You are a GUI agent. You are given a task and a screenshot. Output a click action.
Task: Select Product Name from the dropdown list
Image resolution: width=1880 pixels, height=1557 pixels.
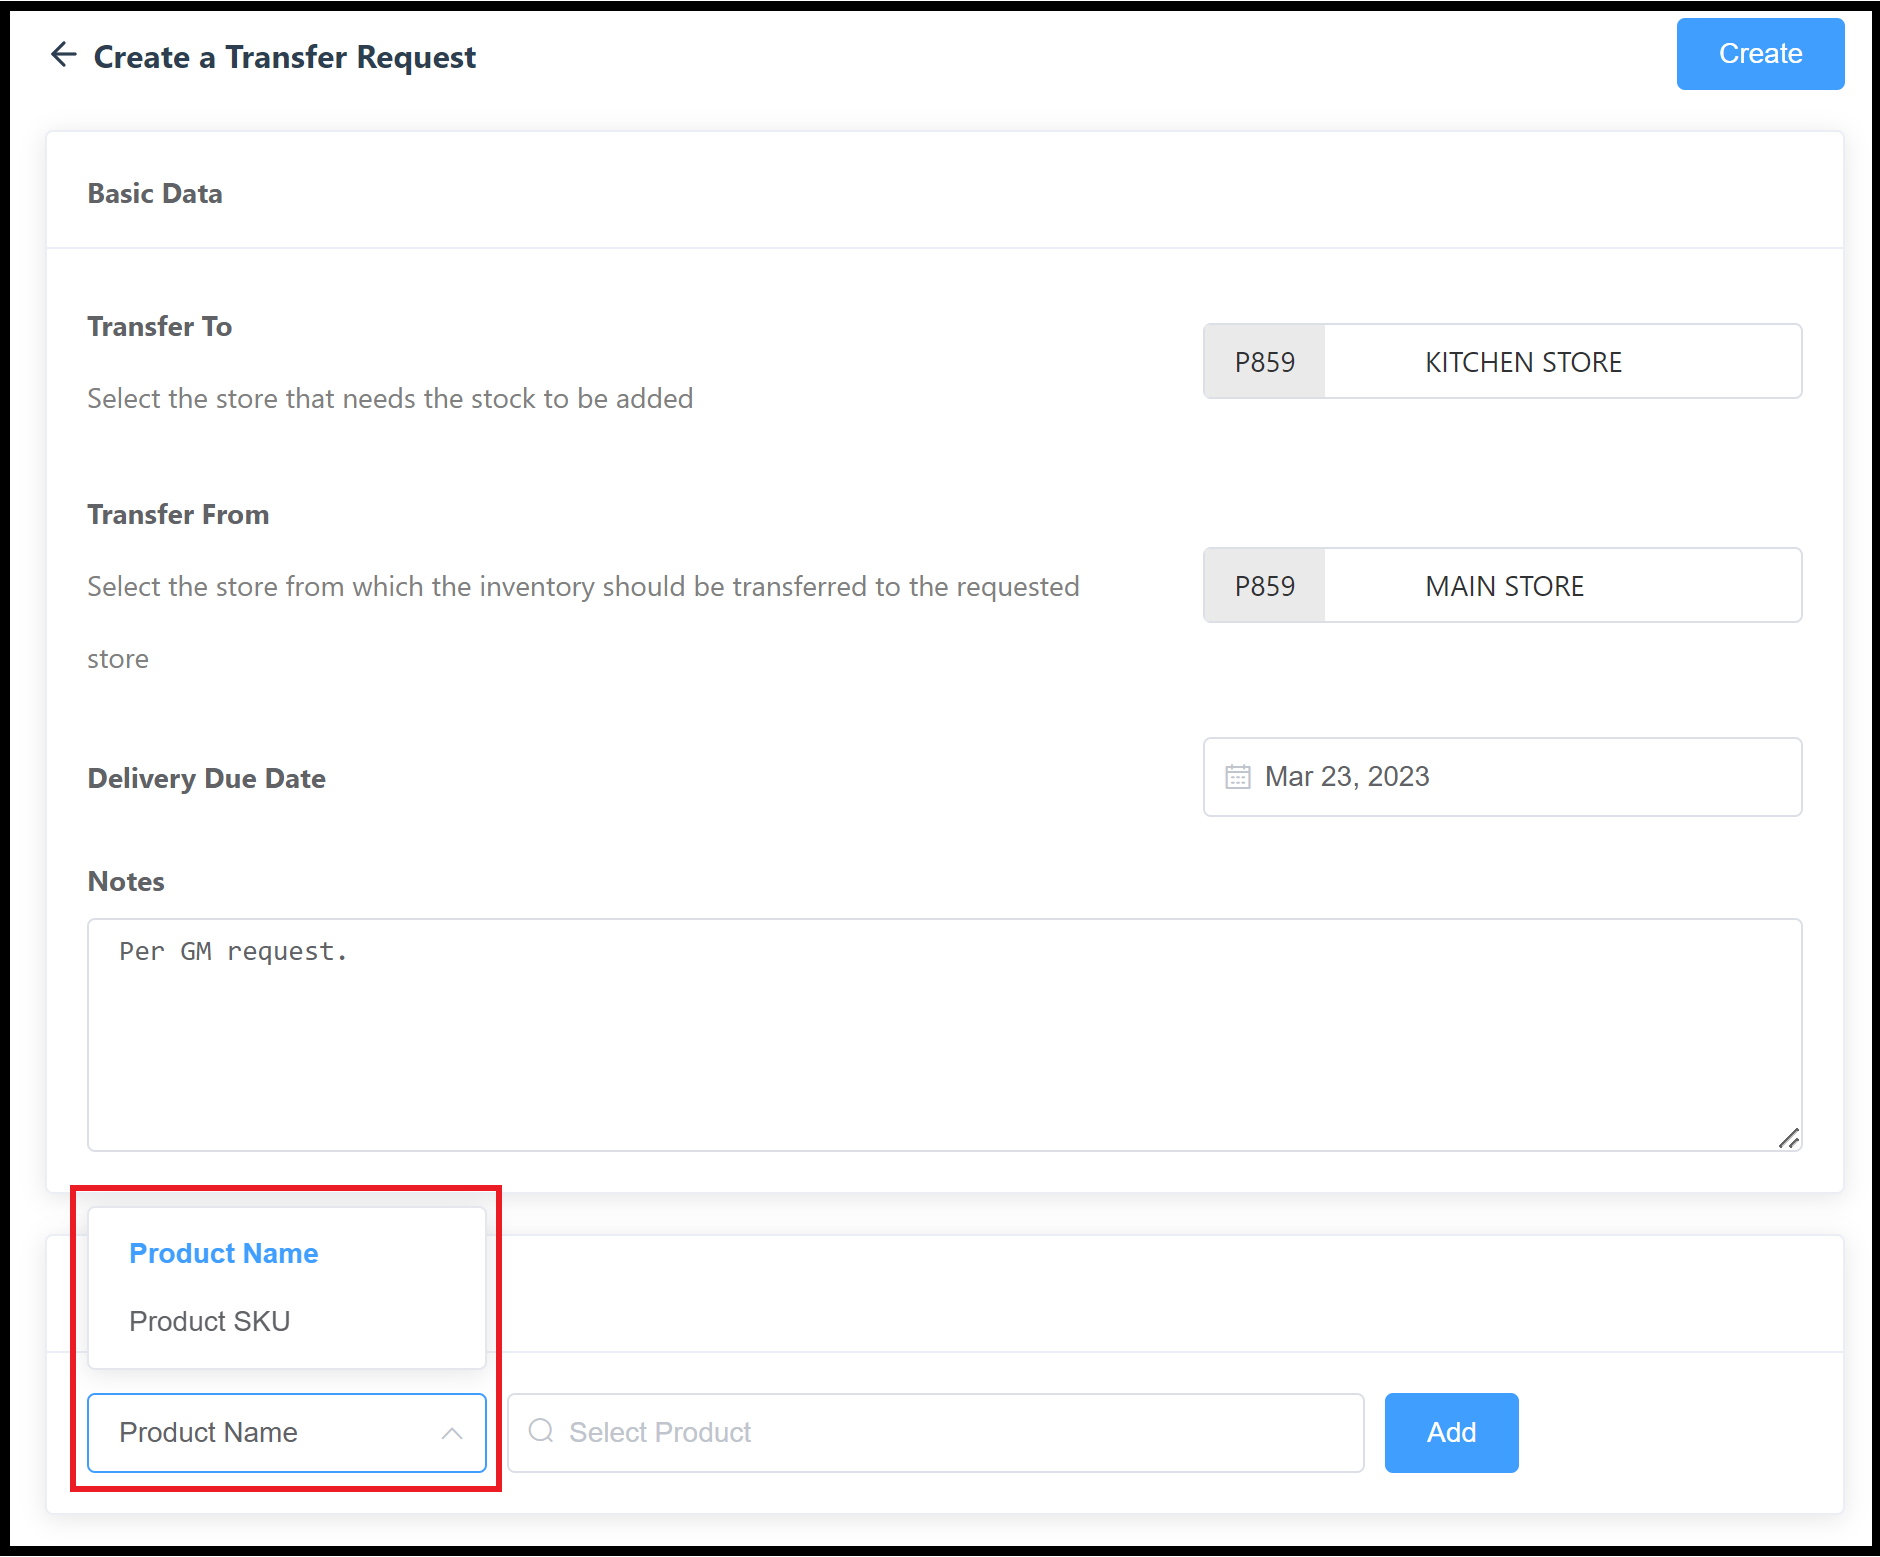(x=223, y=1252)
